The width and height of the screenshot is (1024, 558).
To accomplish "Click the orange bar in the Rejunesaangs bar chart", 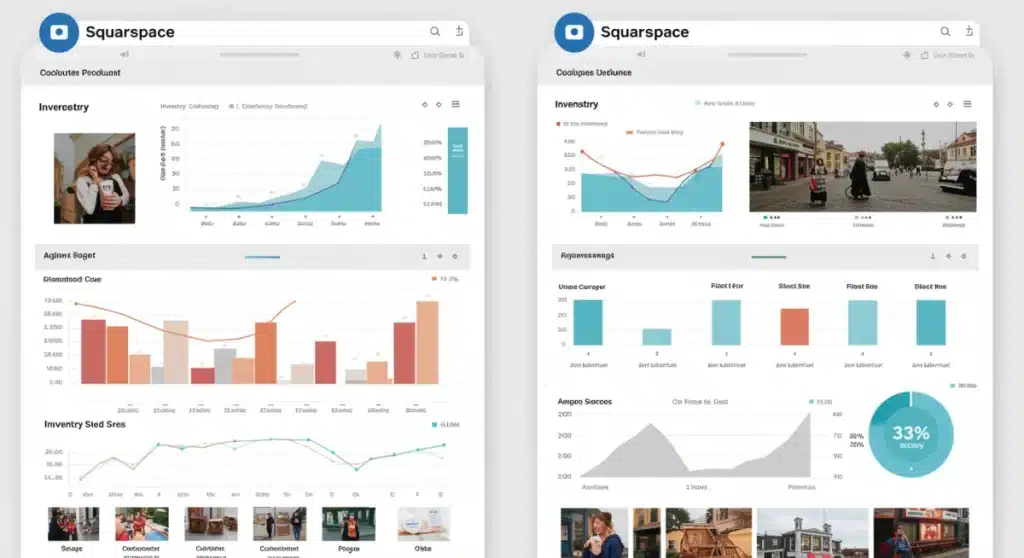I will (794, 327).
